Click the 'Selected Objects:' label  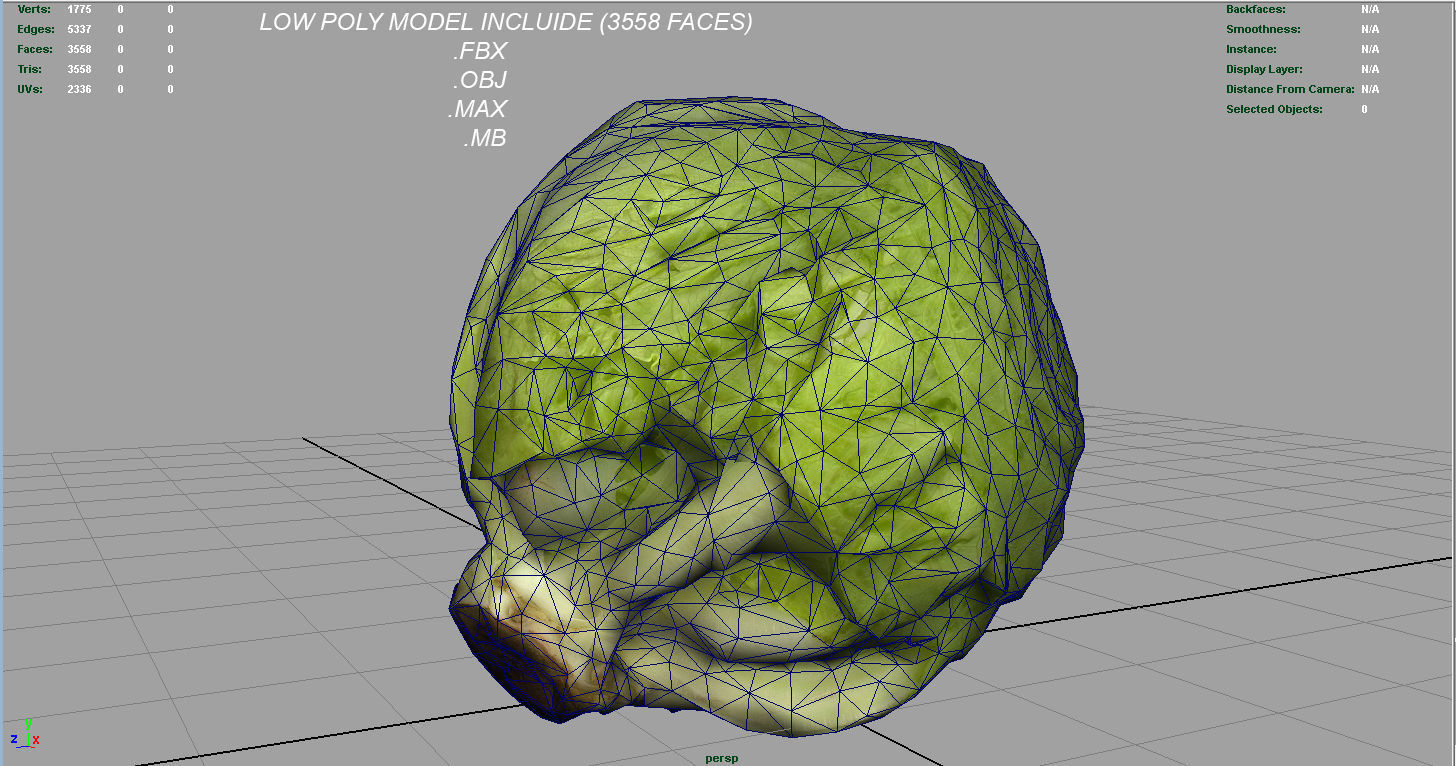[1274, 109]
